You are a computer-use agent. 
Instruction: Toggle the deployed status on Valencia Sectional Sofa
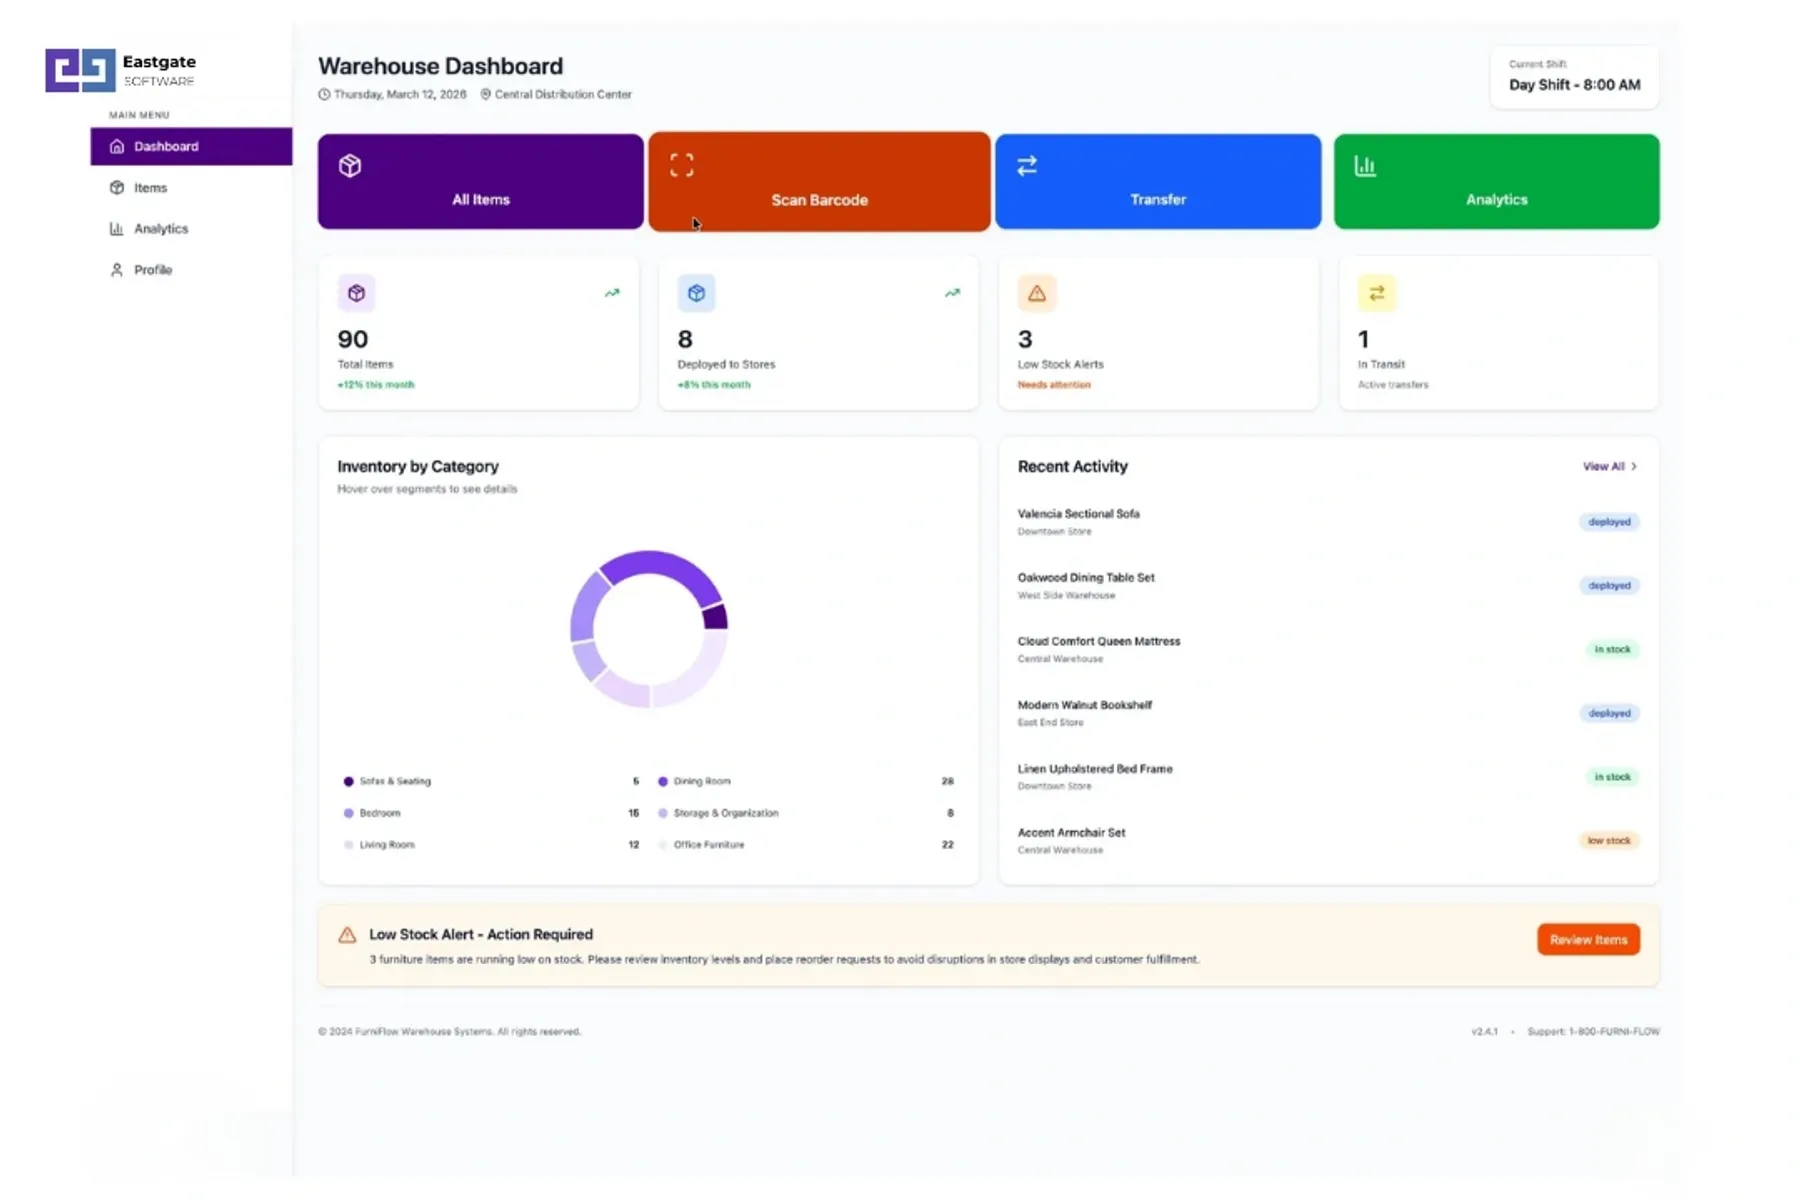pos(1609,521)
